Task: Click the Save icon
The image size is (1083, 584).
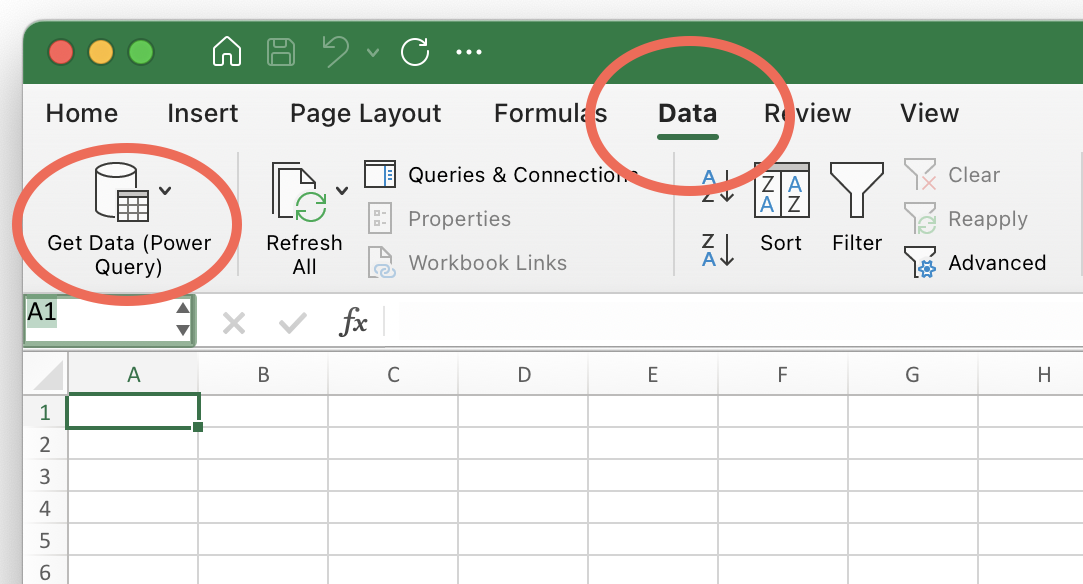Action: point(281,52)
